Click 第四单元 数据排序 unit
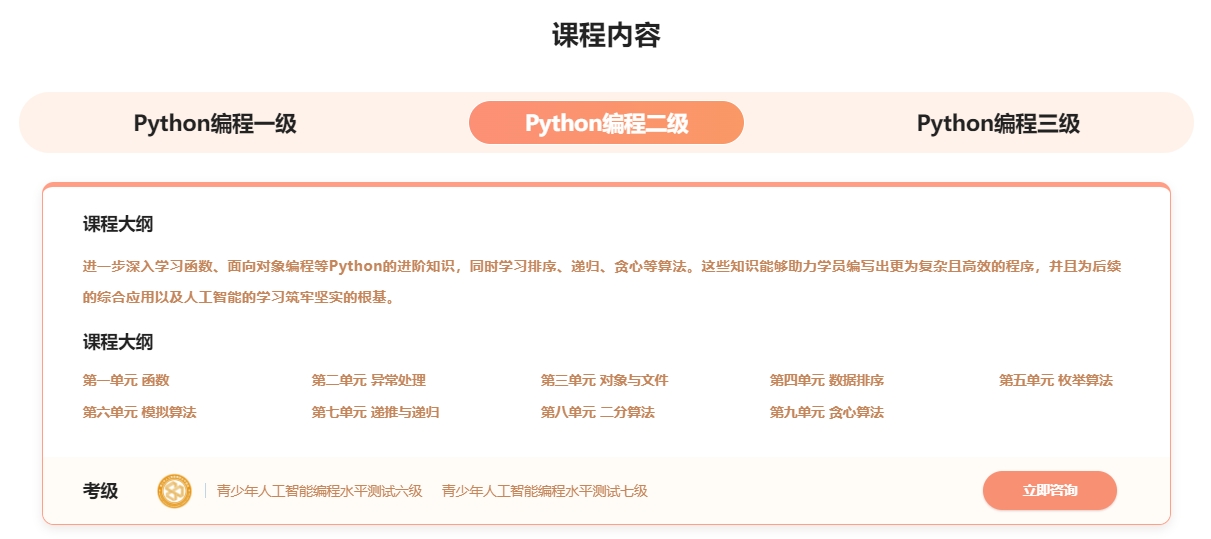The image size is (1211, 539). click(x=826, y=380)
